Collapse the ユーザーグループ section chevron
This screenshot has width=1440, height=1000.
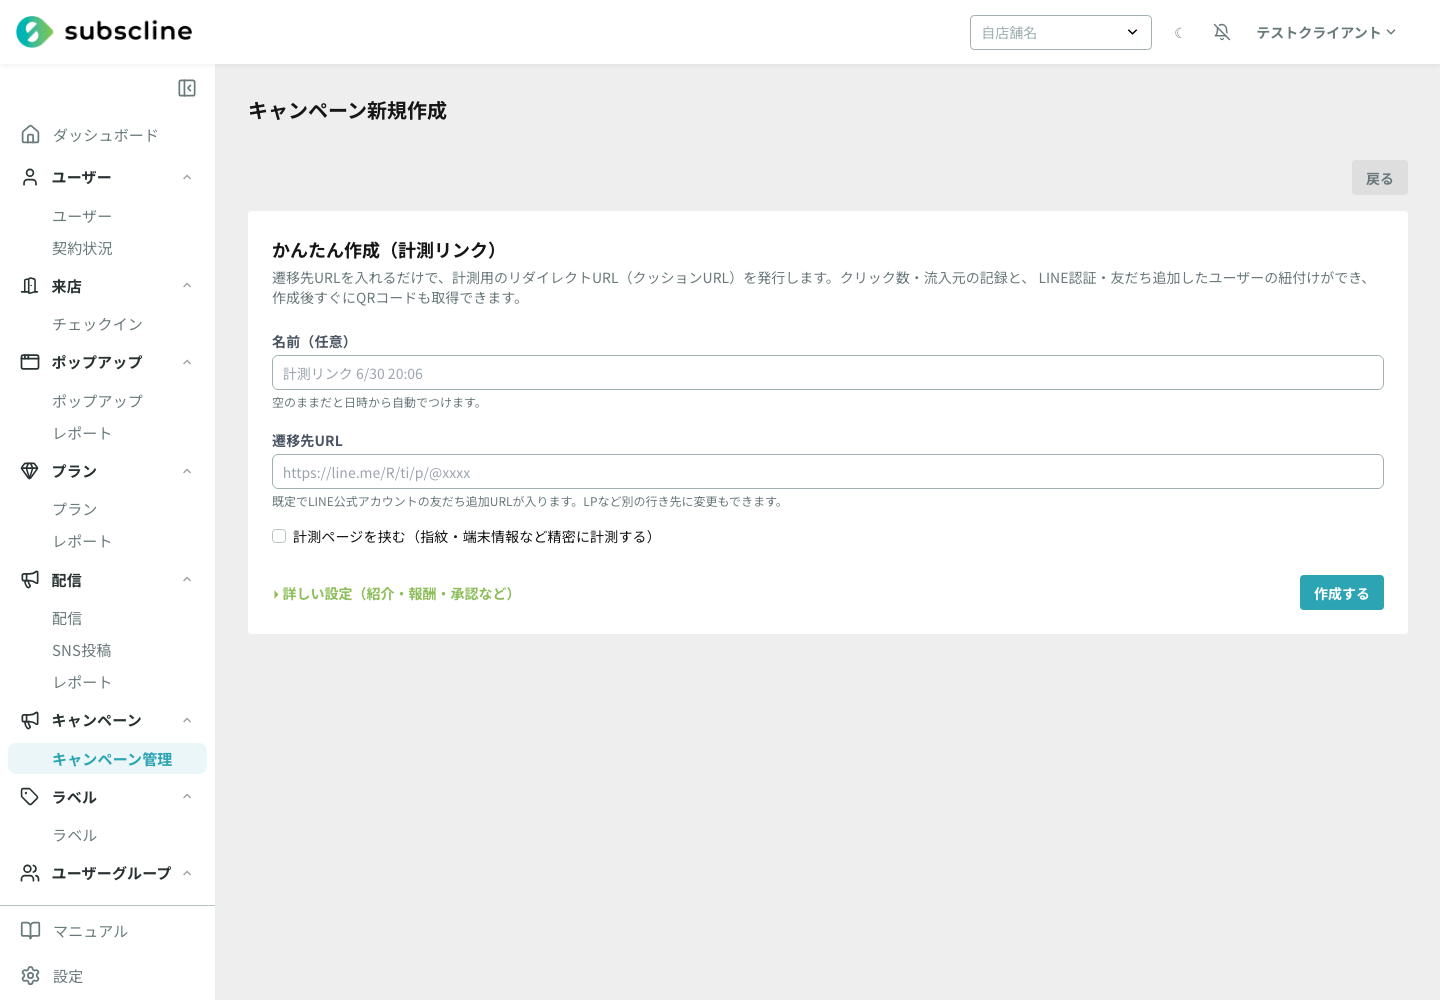click(x=187, y=873)
